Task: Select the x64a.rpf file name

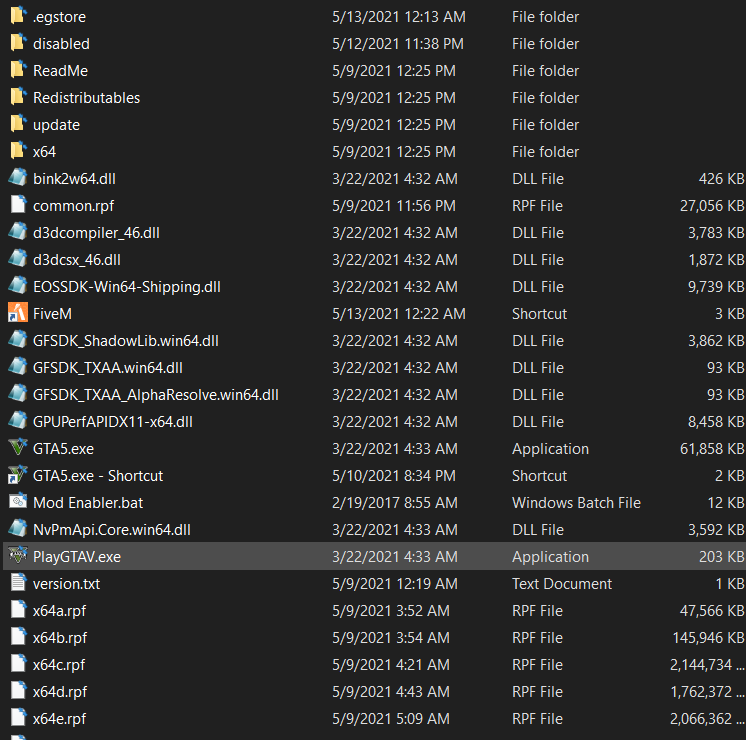Action: [x=60, y=610]
